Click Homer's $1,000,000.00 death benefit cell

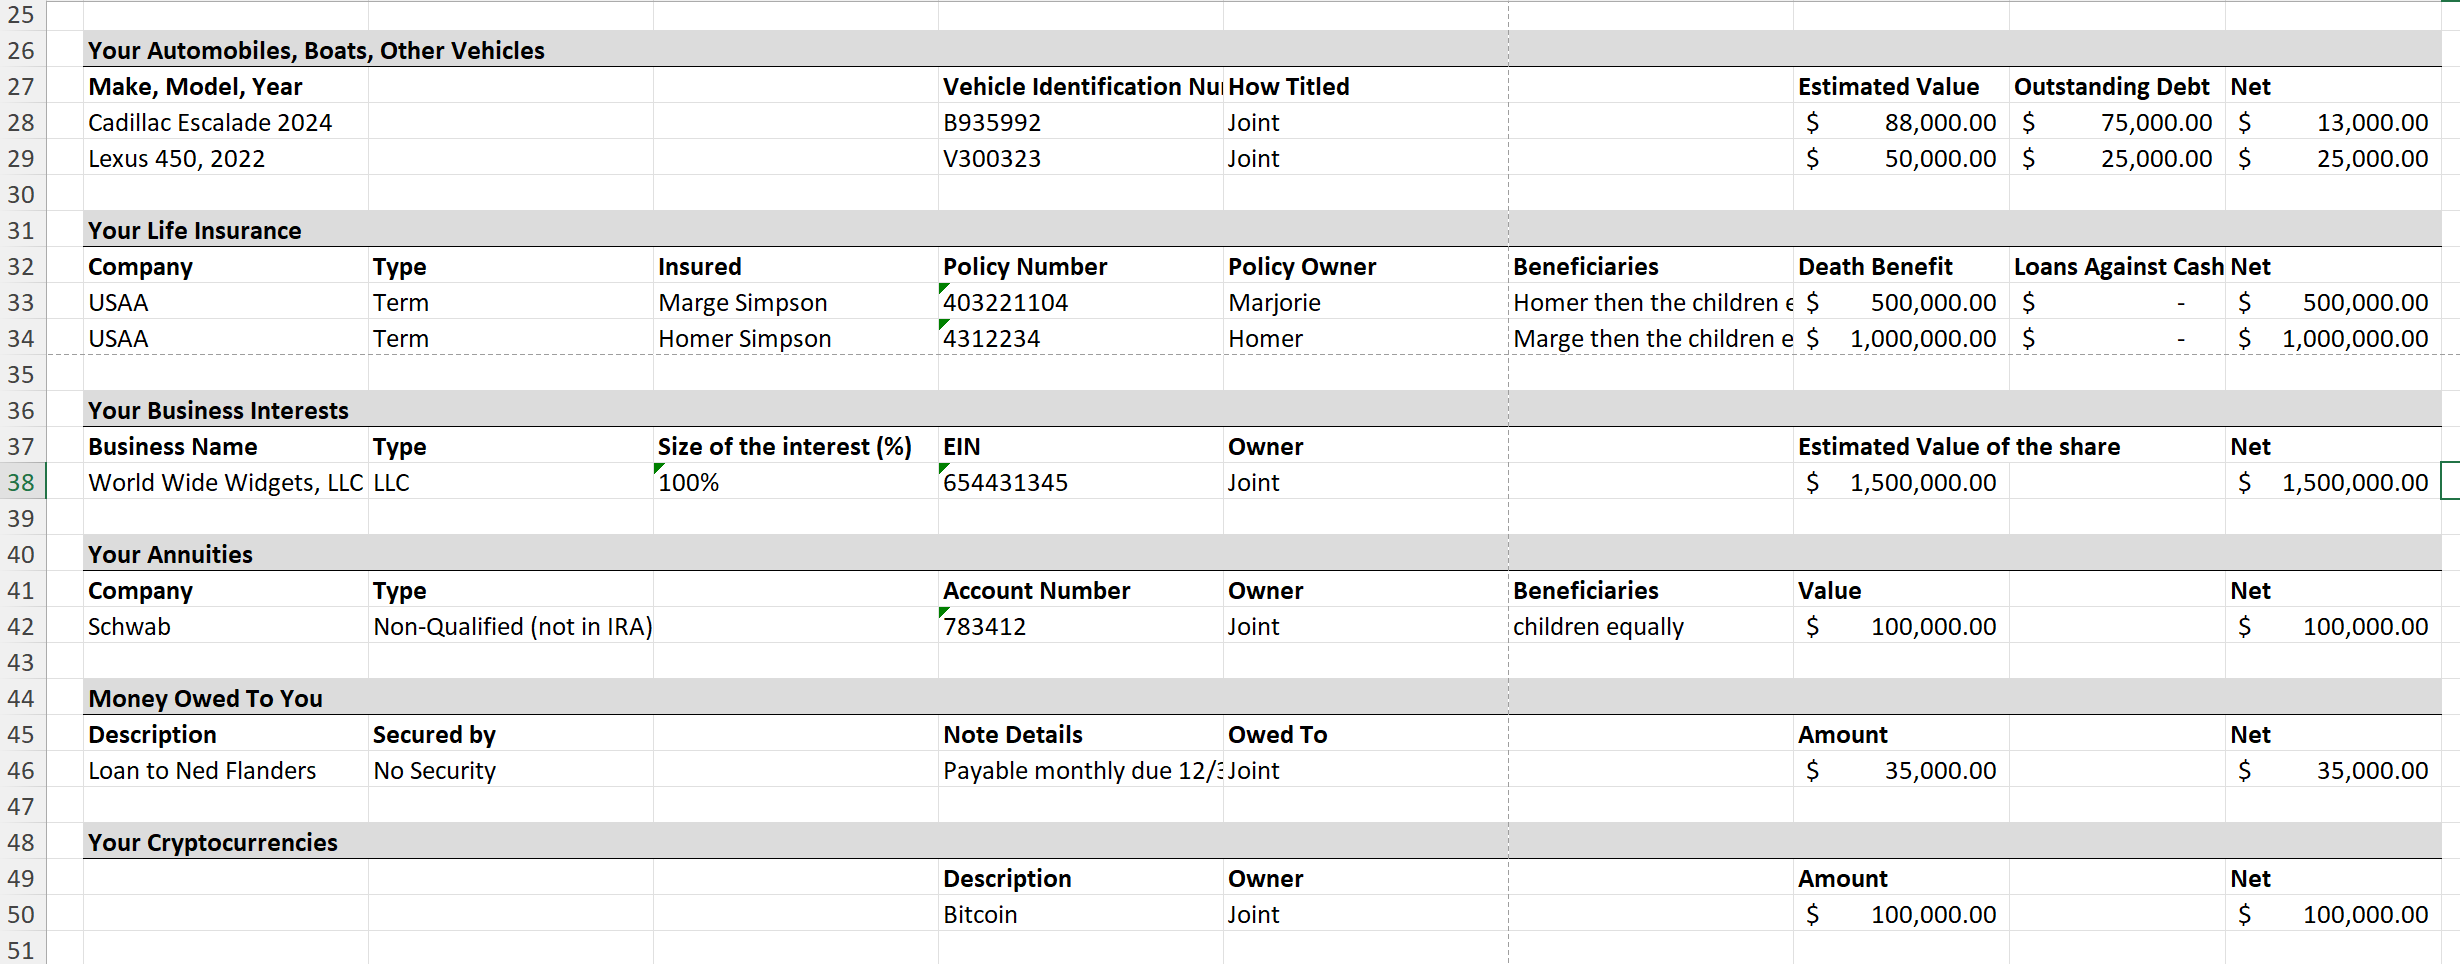point(1901,338)
